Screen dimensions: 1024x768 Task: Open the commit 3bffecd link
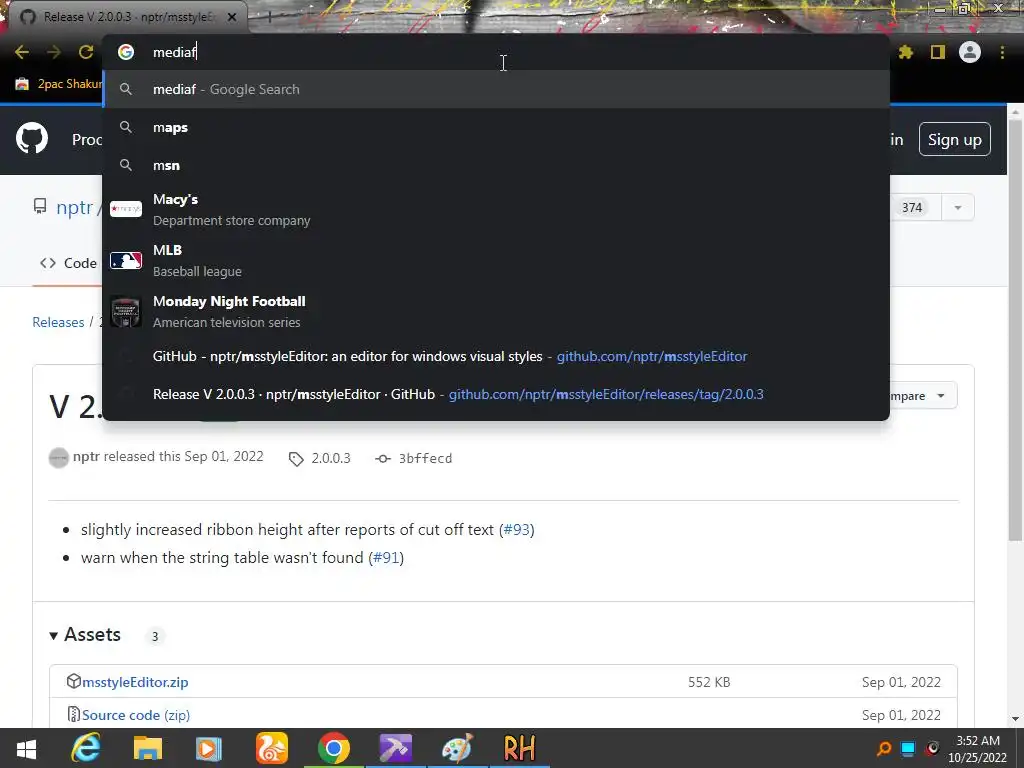click(x=413, y=458)
